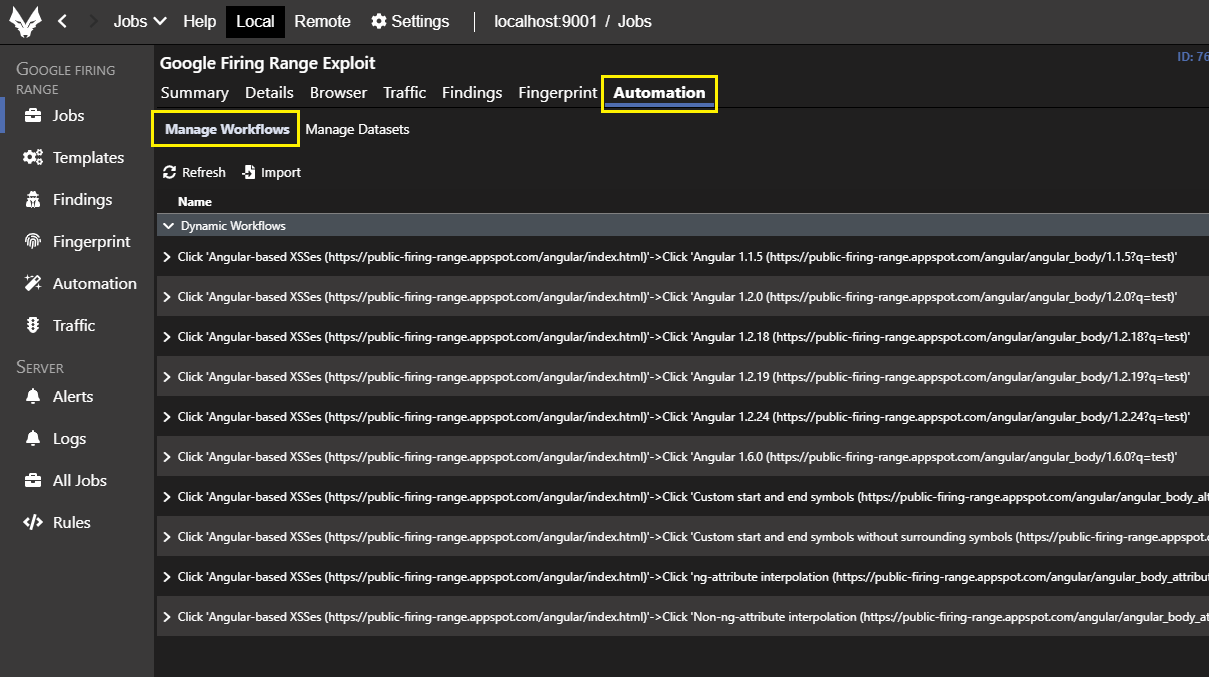Viewport: 1209px width, 677px height.
Task: Open the Traffic tab
Action: (404, 92)
